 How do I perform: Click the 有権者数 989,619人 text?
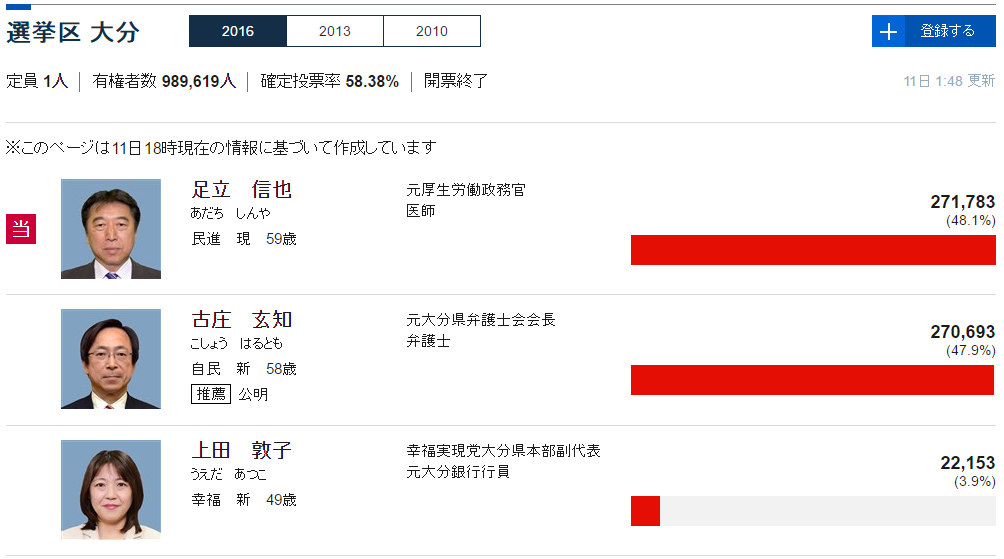click(x=164, y=81)
